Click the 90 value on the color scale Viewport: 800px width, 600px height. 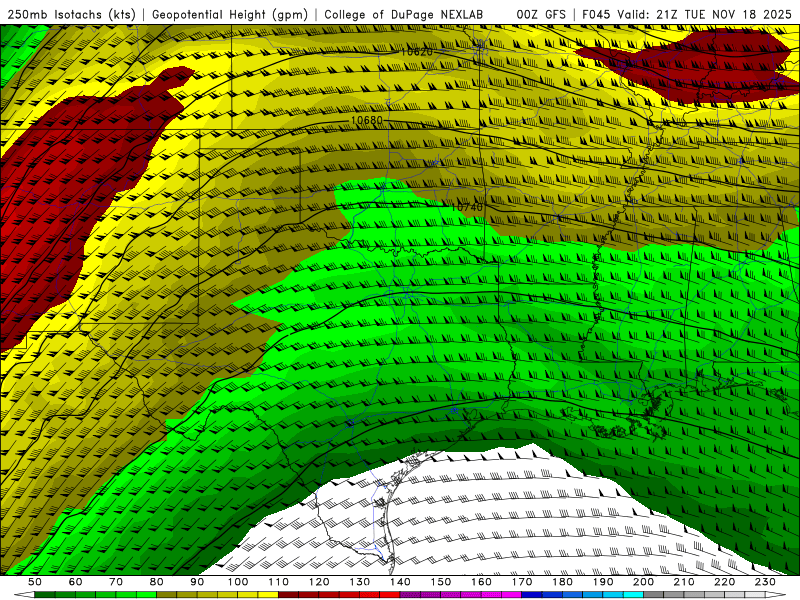pyautogui.click(x=197, y=582)
